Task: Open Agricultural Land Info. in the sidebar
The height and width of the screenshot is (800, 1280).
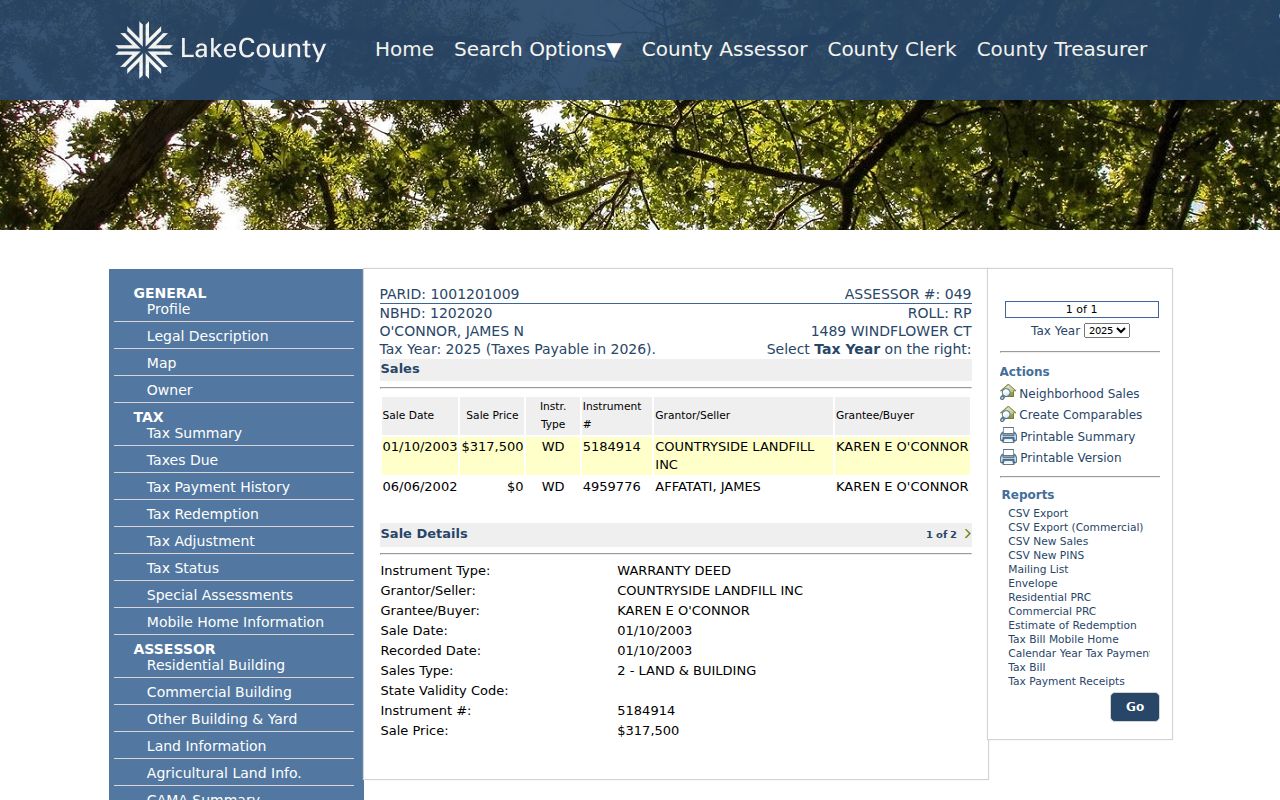Action: [x=224, y=773]
